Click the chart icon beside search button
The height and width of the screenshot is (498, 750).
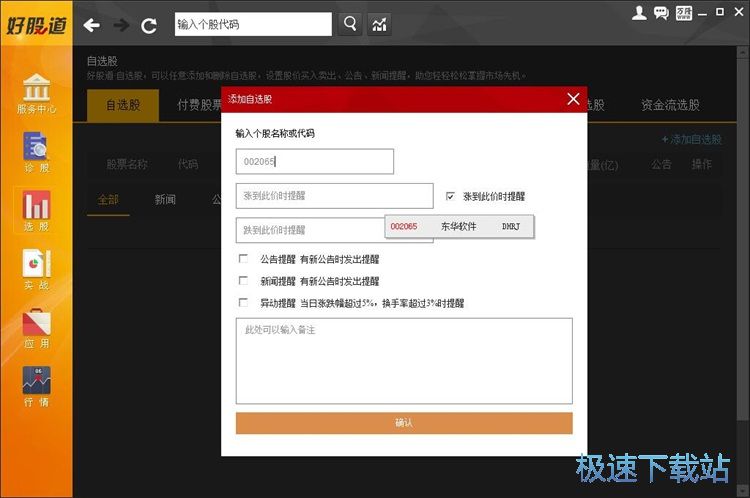(x=380, y=24)
